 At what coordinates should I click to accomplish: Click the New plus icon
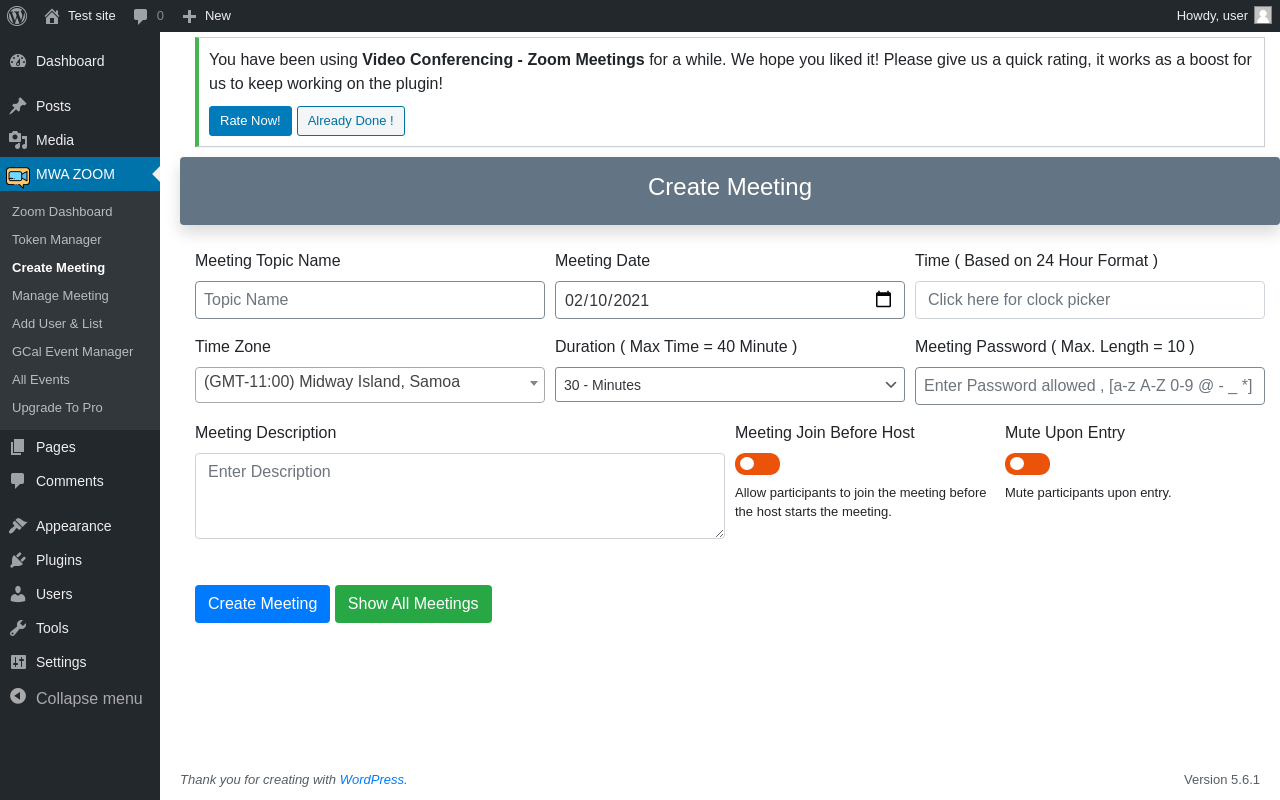(x=189, y=16)
